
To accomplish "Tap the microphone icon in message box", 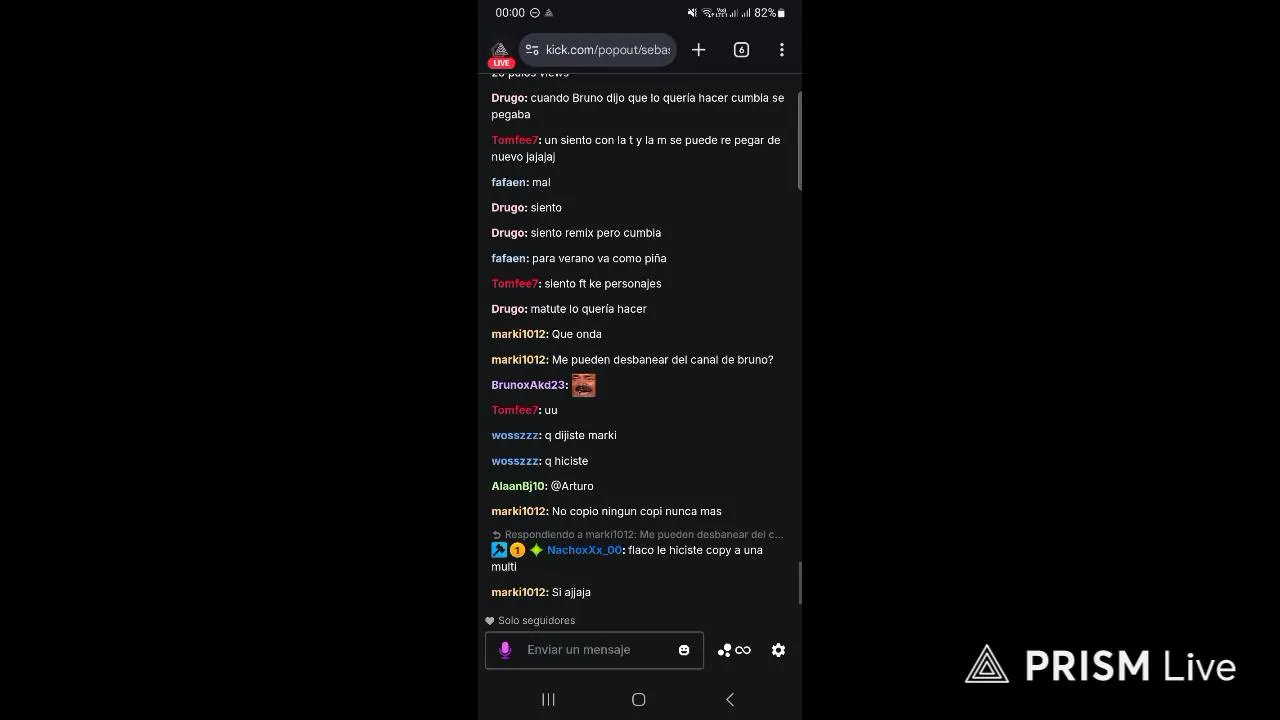I will (505, 650).
